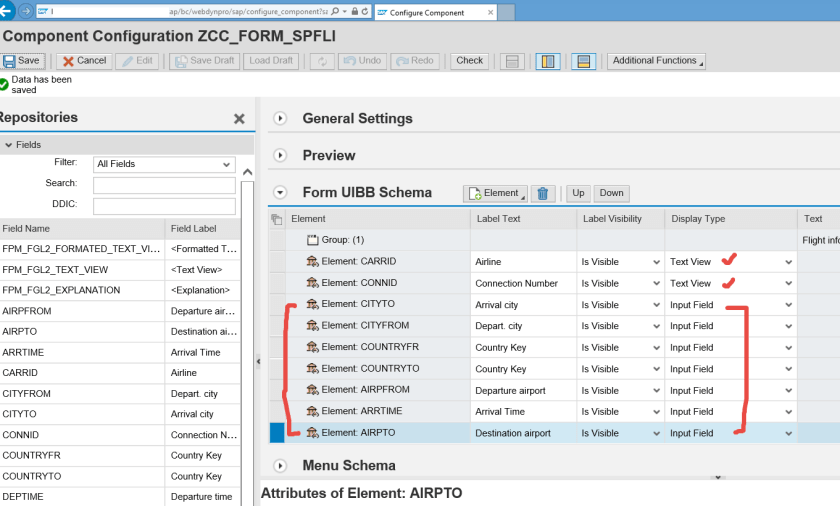
Task: Switch to the Configure Component browser tab
Action: (x=435, y=13)
